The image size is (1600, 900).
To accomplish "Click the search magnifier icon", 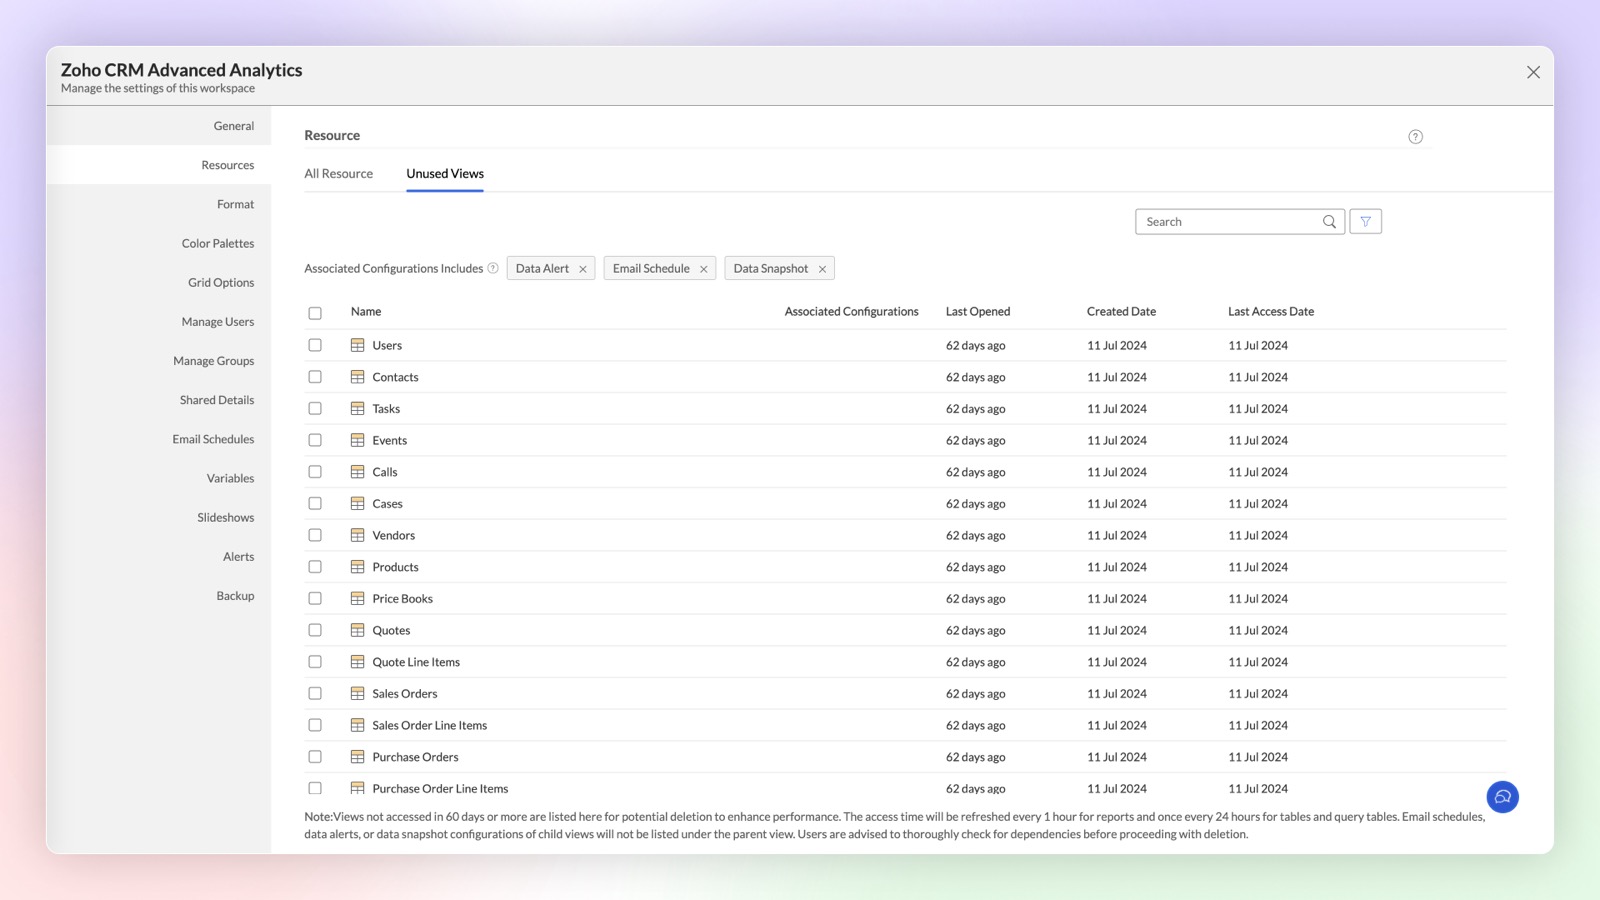I will pyautogui.click(x=1329, y=222).
